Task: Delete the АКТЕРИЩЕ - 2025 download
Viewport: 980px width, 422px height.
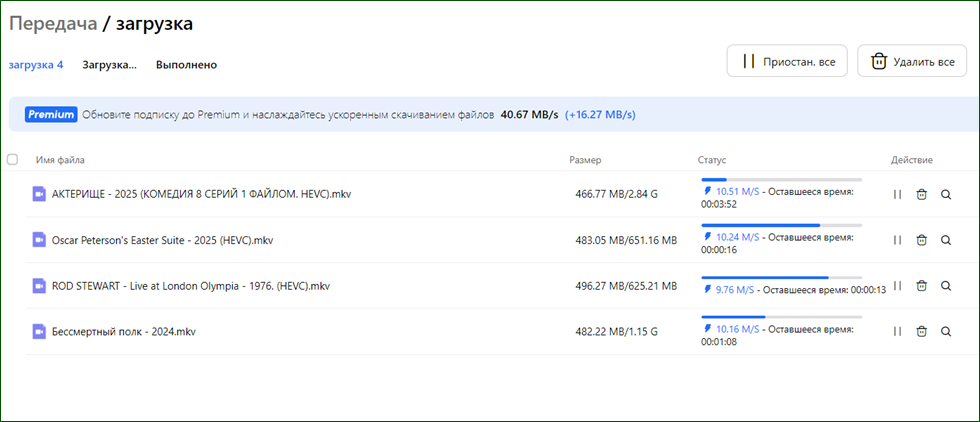Action: [x=921, y=194]
